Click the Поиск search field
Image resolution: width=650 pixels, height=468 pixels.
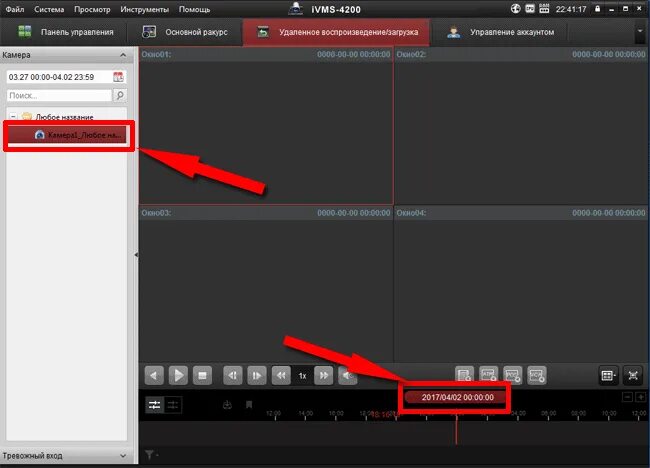click(59, 95)
